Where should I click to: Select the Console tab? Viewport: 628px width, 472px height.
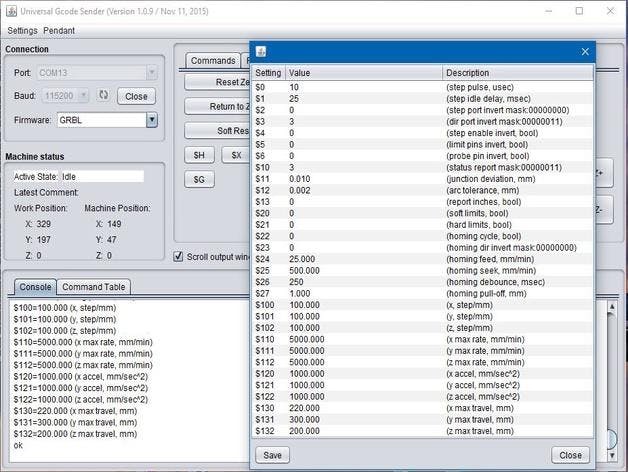[35, 287]
